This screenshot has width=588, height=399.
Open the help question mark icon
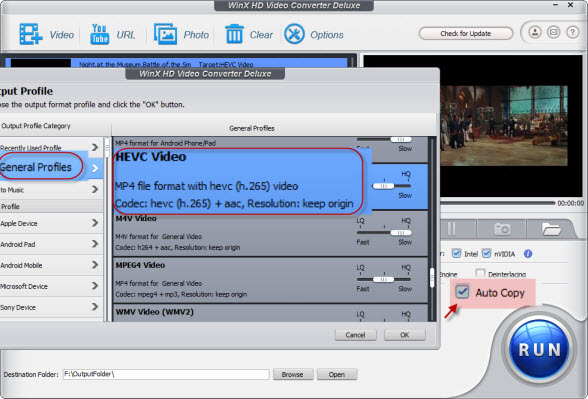point(572,32)
